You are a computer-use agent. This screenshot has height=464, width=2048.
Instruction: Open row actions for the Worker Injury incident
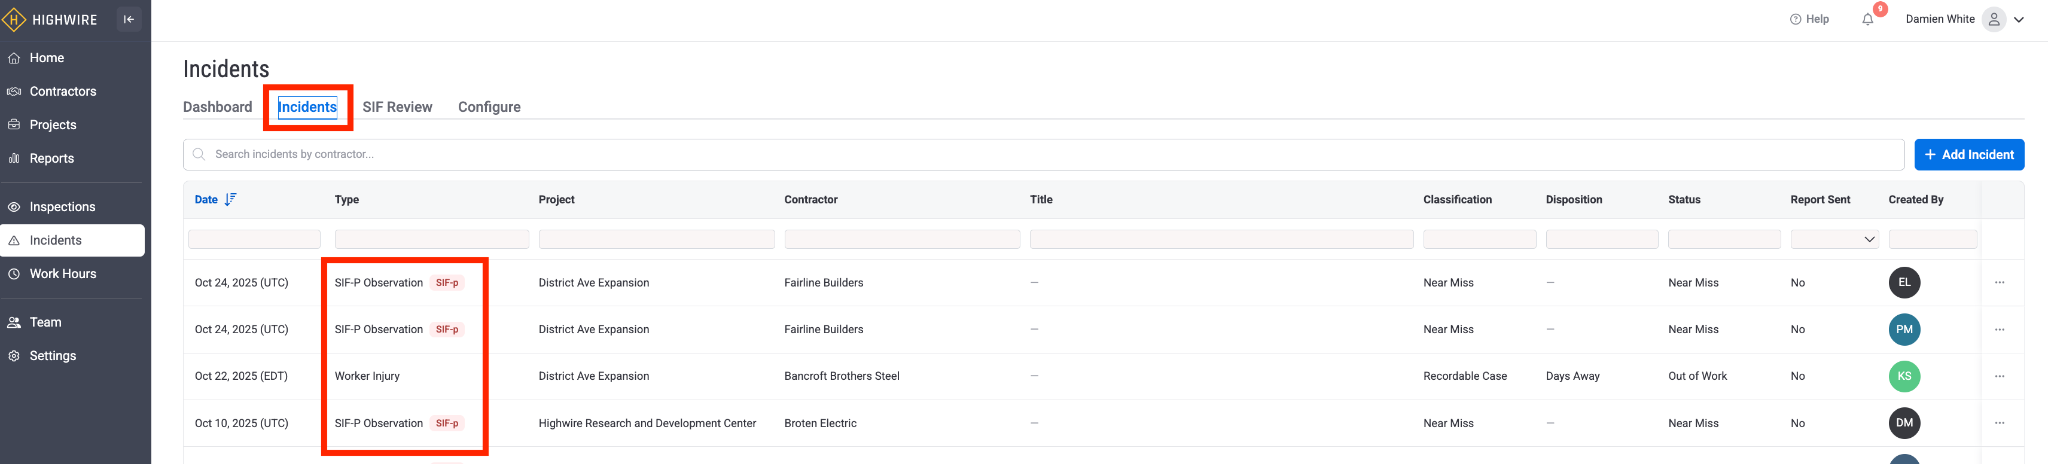pyautogui.click(x=1999, y=376)
